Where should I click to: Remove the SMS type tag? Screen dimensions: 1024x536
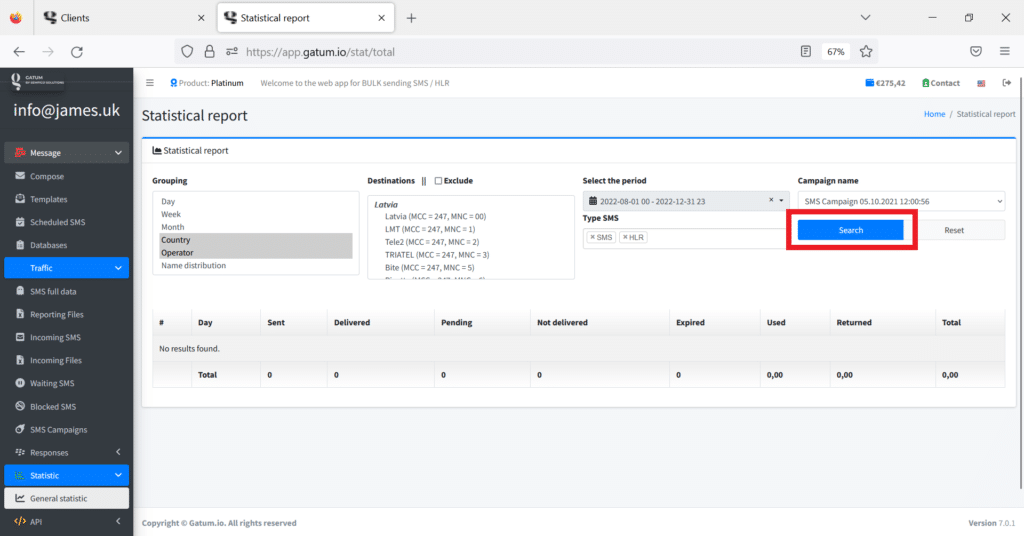pos(592,237)
